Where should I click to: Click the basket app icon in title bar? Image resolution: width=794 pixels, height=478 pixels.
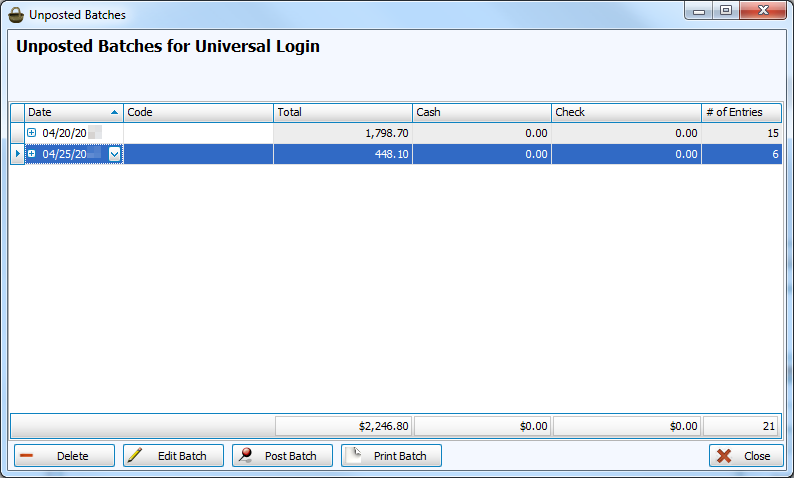16,15
